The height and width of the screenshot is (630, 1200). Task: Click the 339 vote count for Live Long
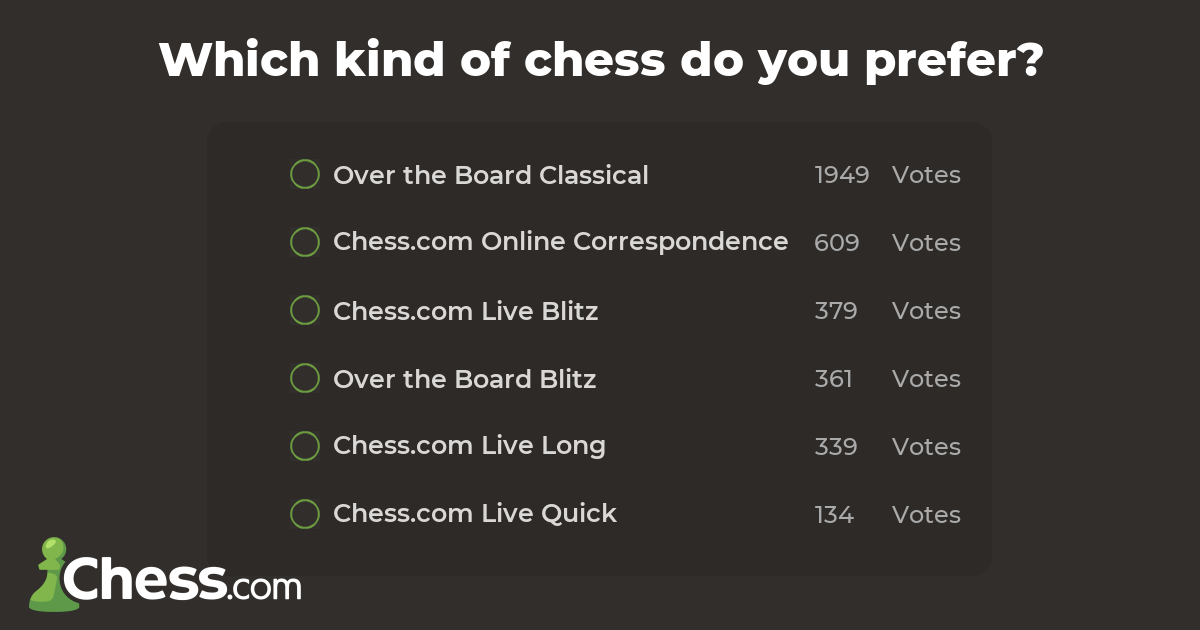[837, 447]
